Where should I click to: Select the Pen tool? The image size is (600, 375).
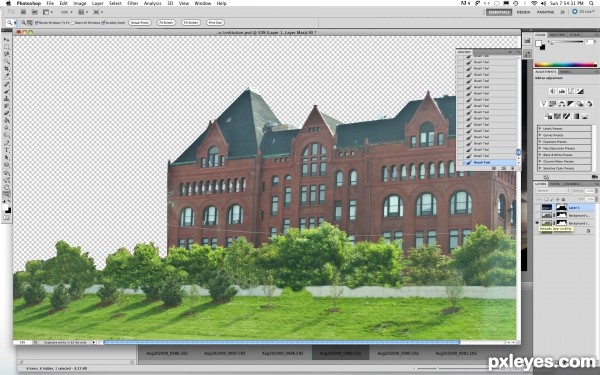click(7, 143)
